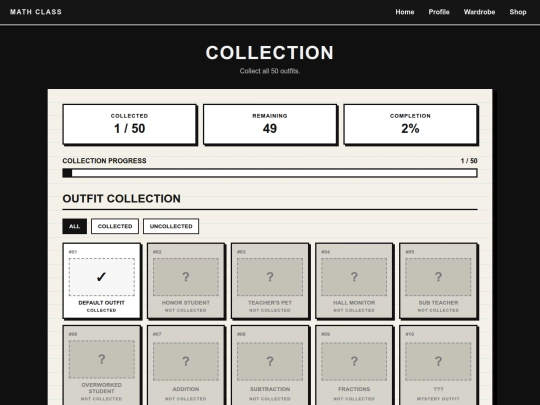Open the Wardrobe nav link
540x405 pixels.
click(479, 12)
